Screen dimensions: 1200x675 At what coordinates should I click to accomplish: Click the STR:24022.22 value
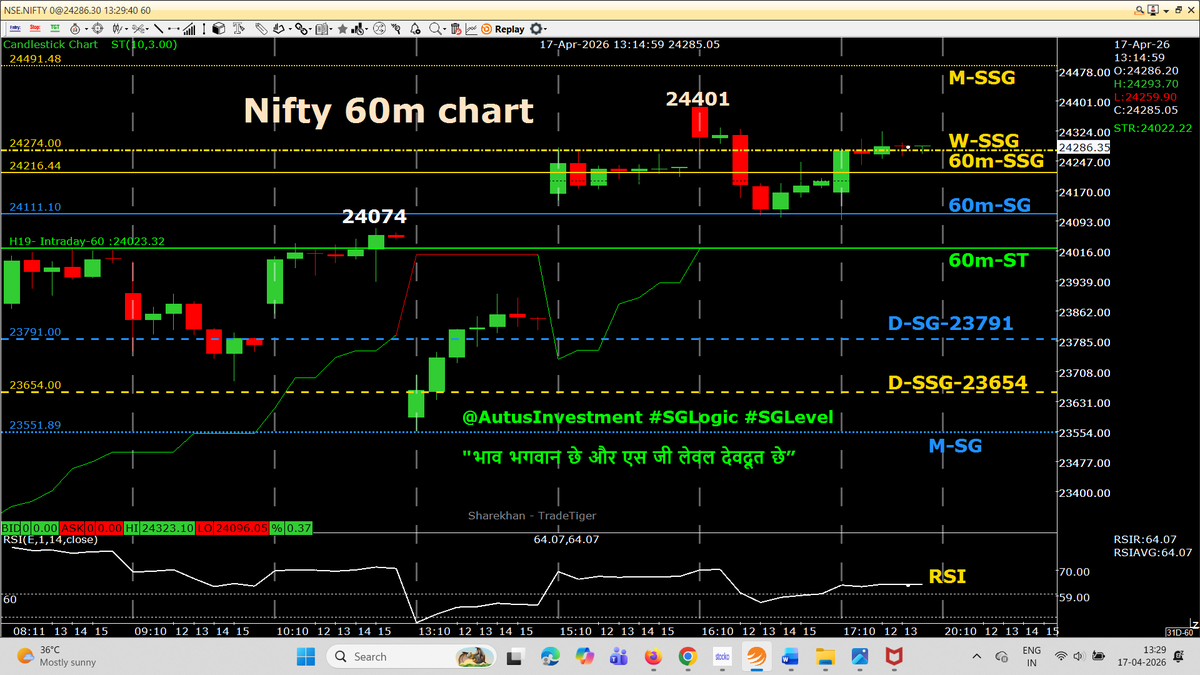pos(1153,128)
